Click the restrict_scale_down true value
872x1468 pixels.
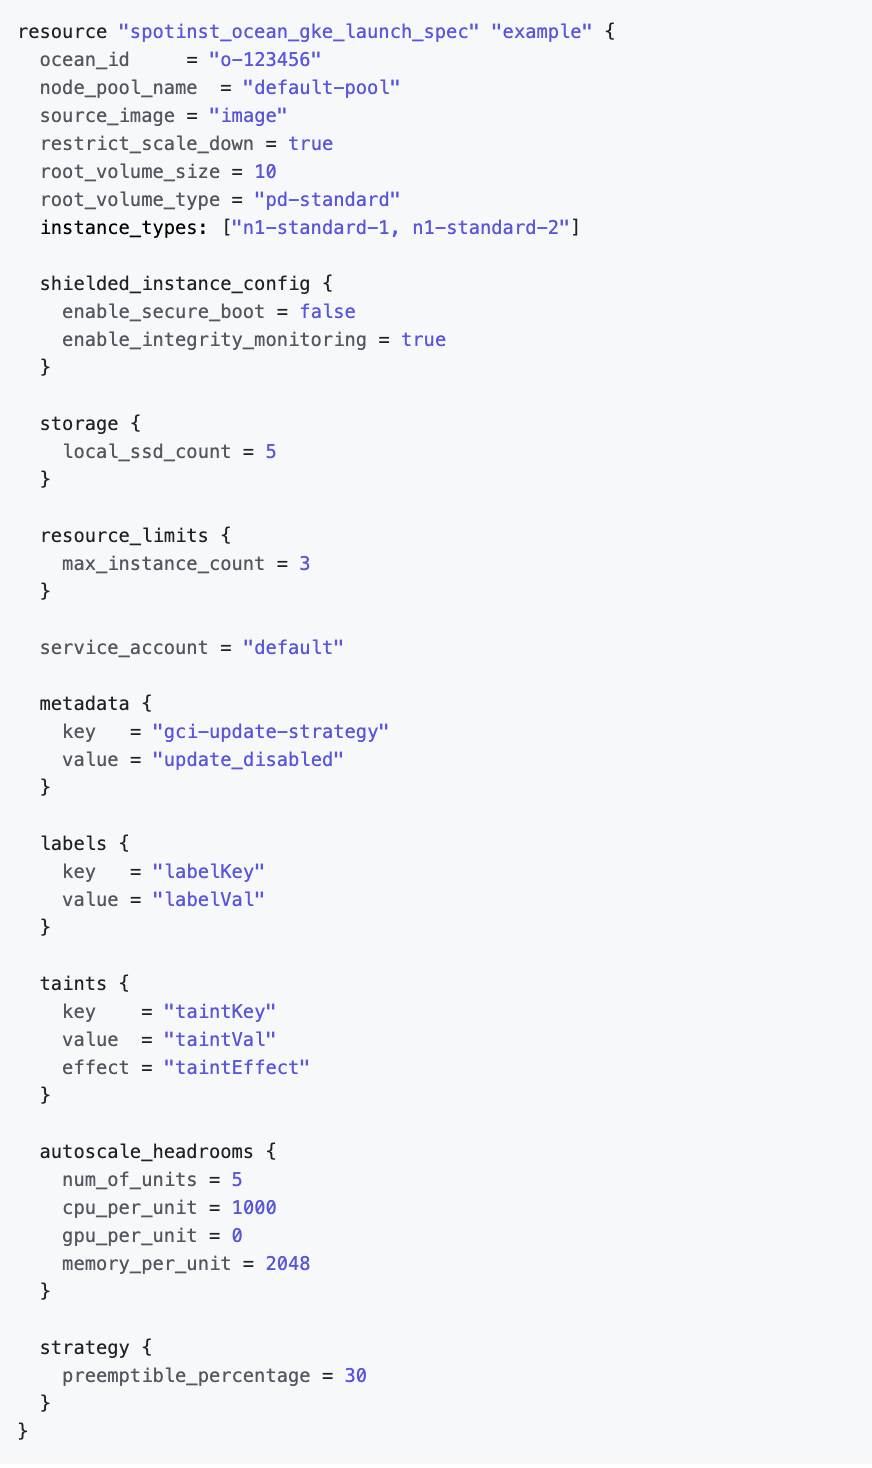coord(310,144)
